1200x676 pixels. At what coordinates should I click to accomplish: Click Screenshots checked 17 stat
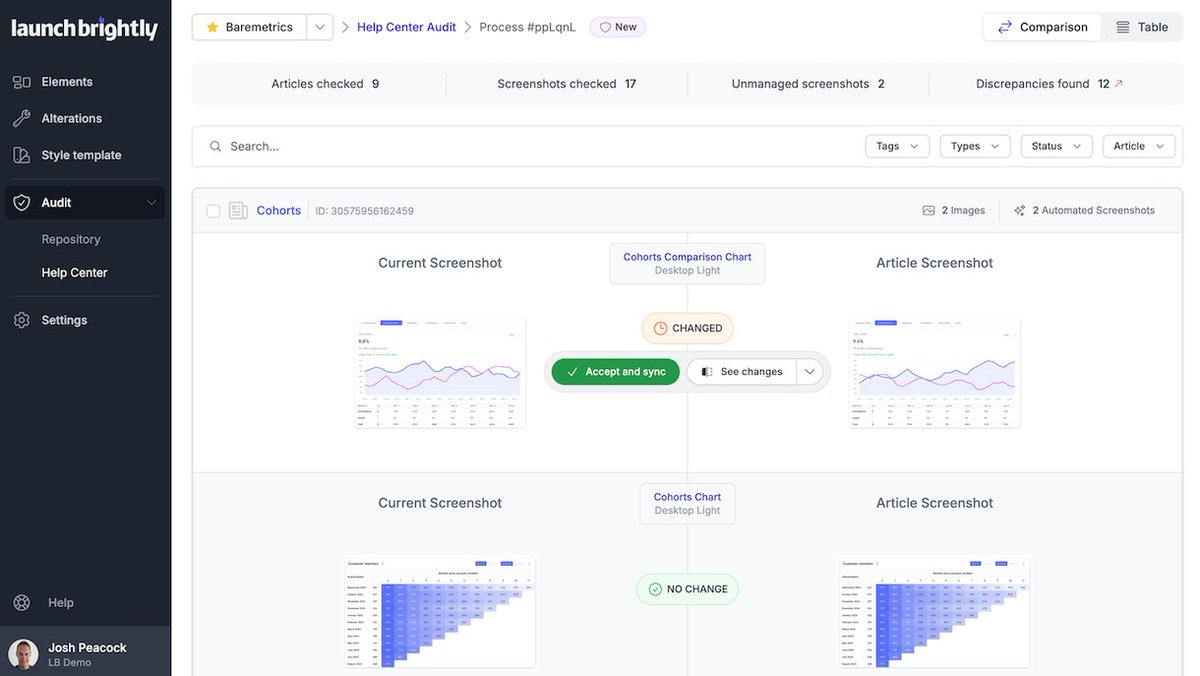(567, 84)
